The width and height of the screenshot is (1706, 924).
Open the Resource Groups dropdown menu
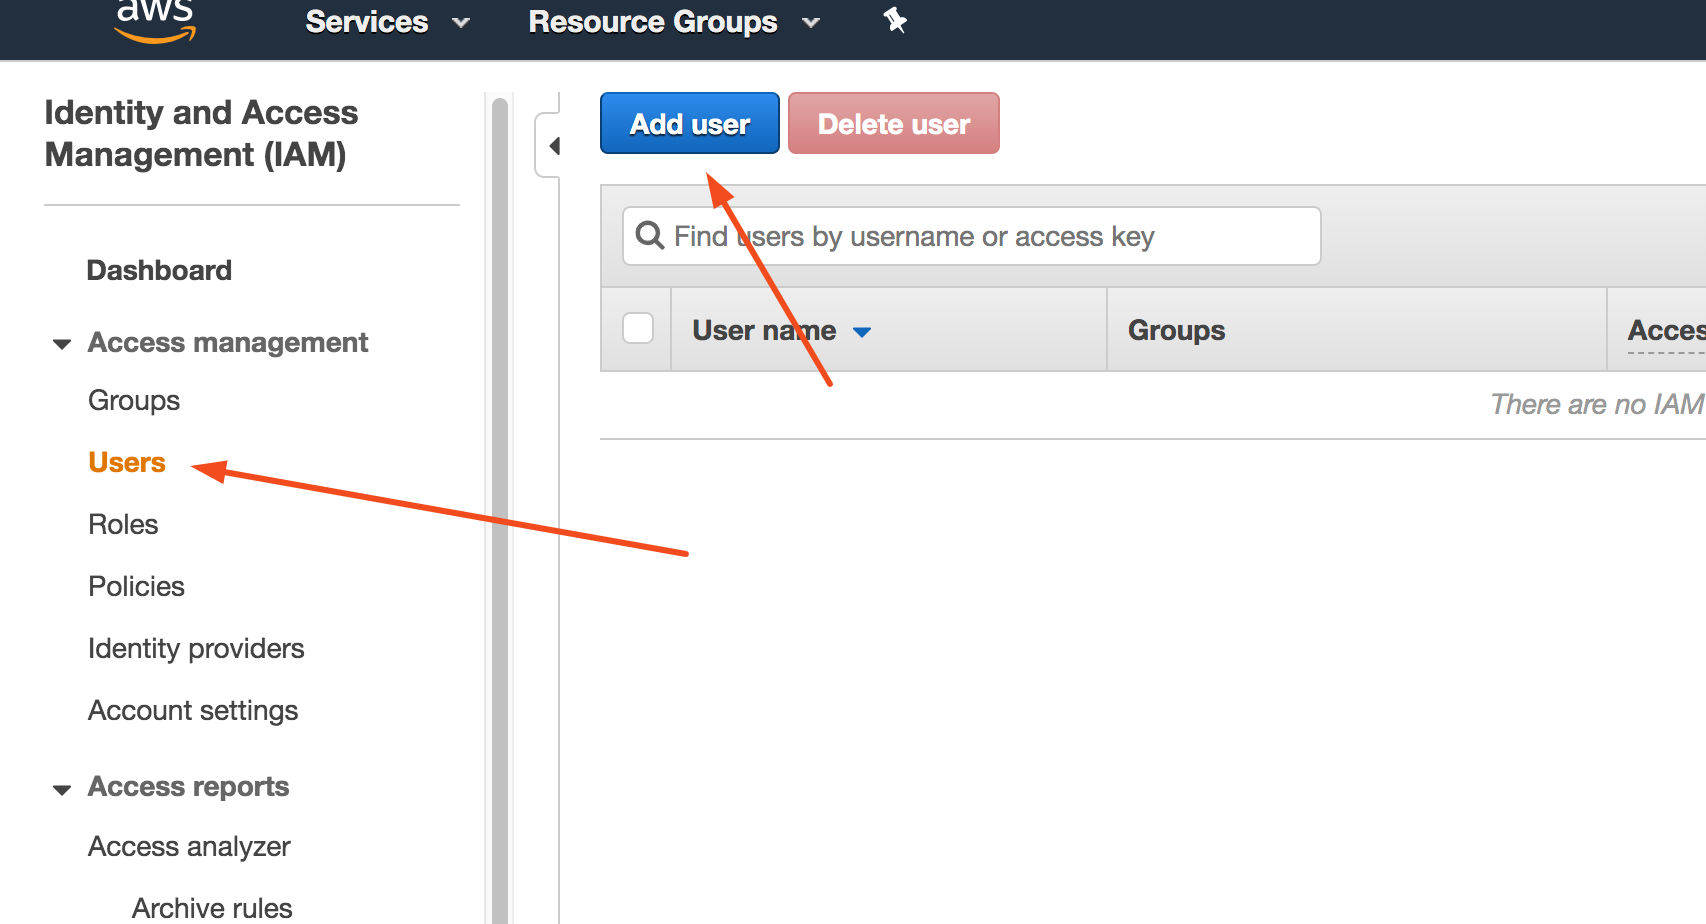(674, 22)
